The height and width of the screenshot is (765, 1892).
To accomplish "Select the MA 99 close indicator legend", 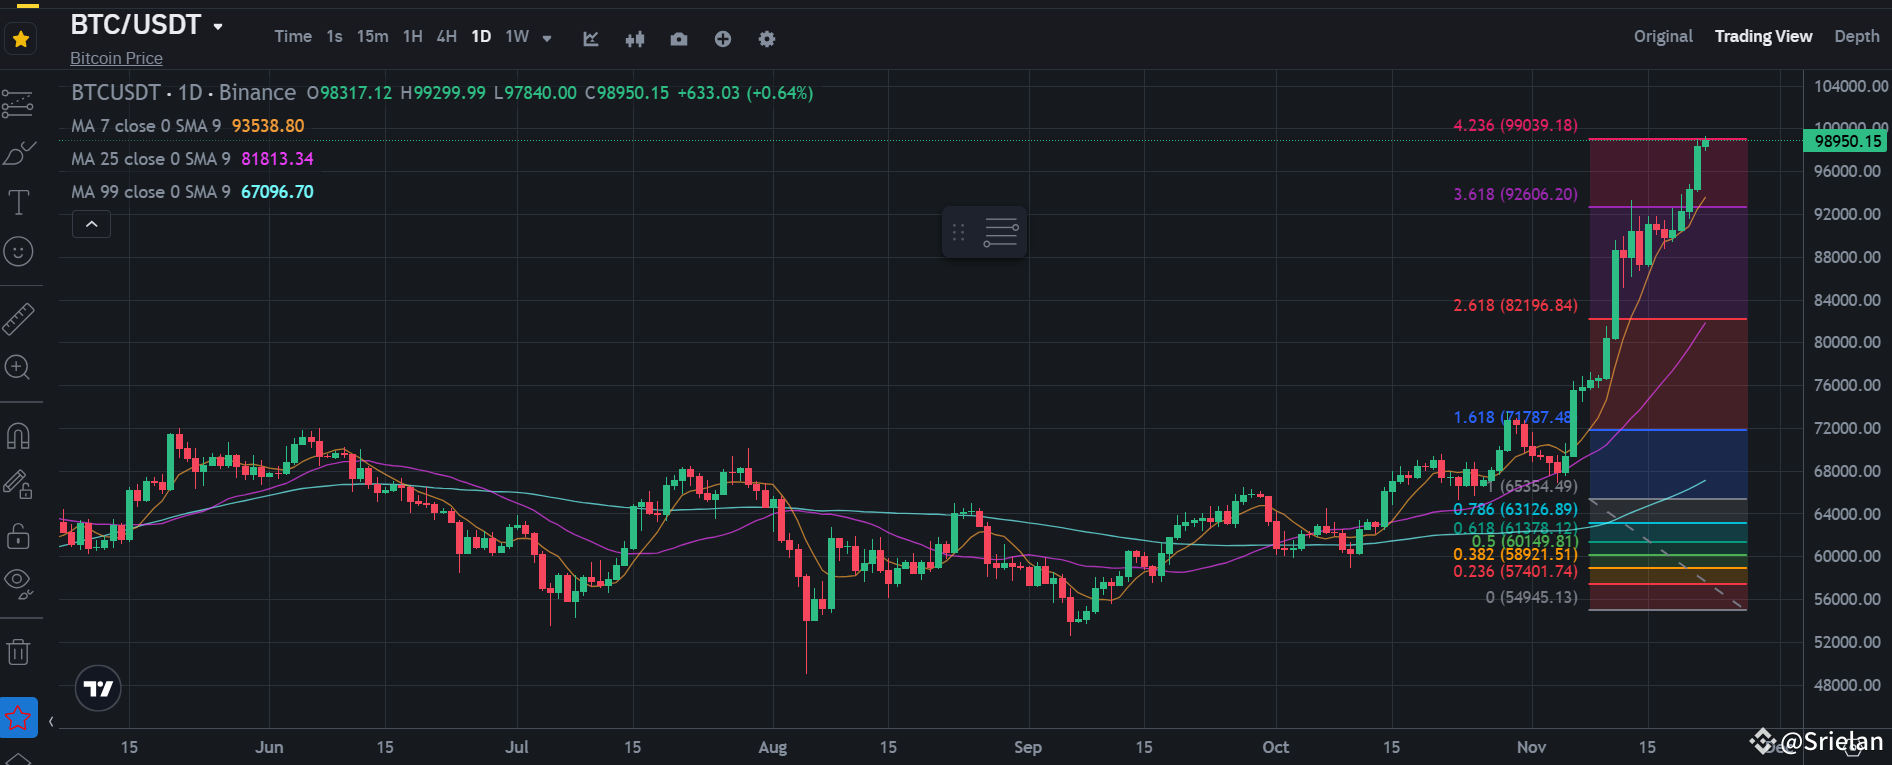I will [x=192, y=192].
